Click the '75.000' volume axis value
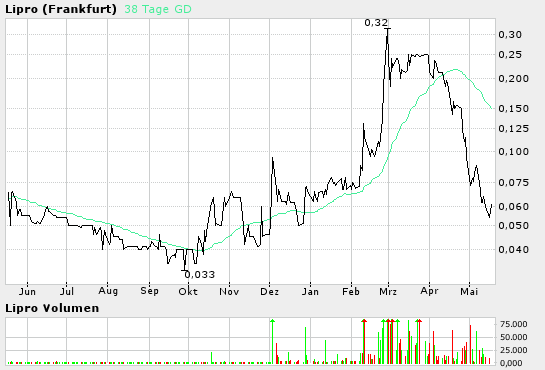The image size is (545, 370). coord(513,324)
